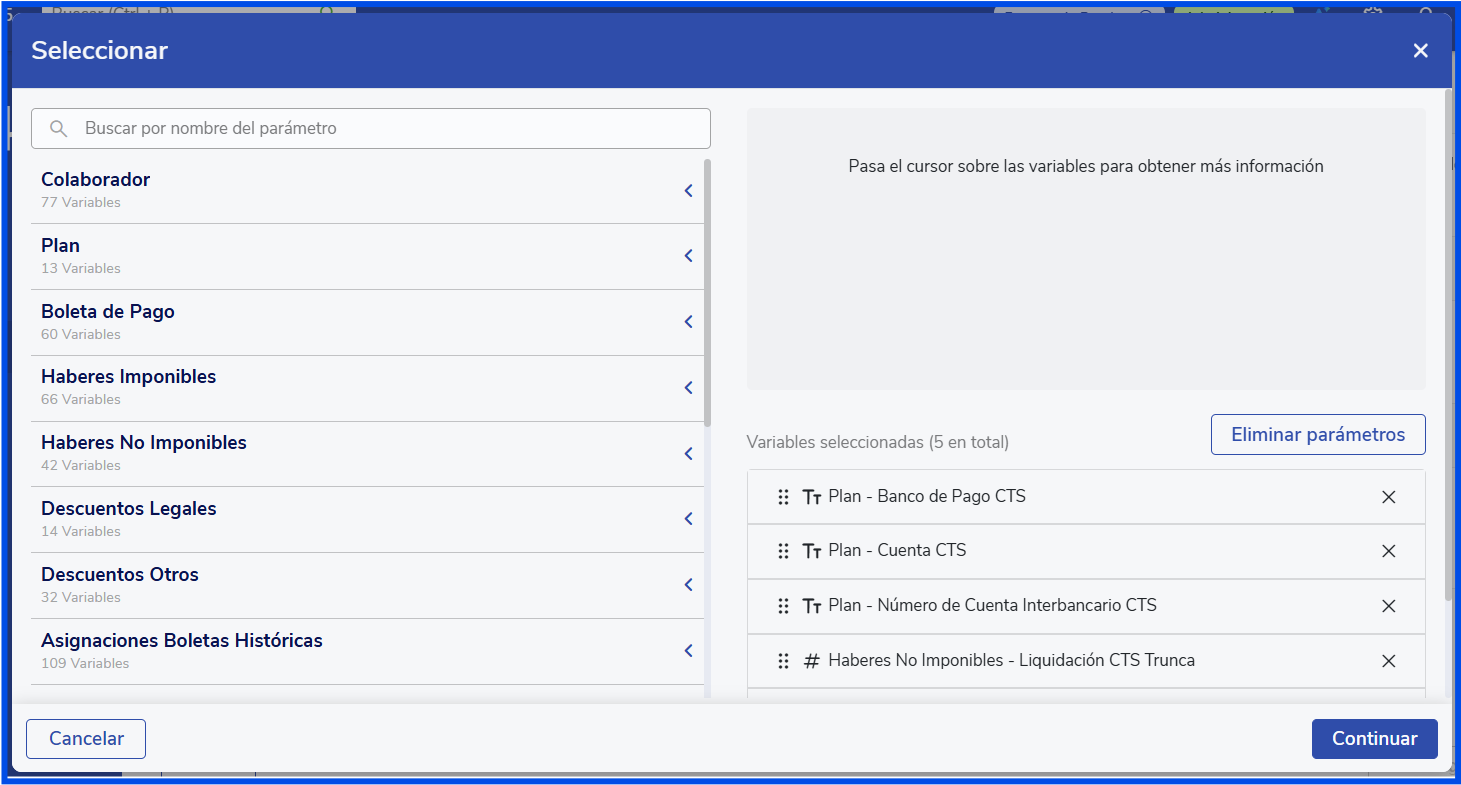Click drag handle of Plan - Cuenta CTS
Viewport: 1461px width, 785px height.
point(784,551)
